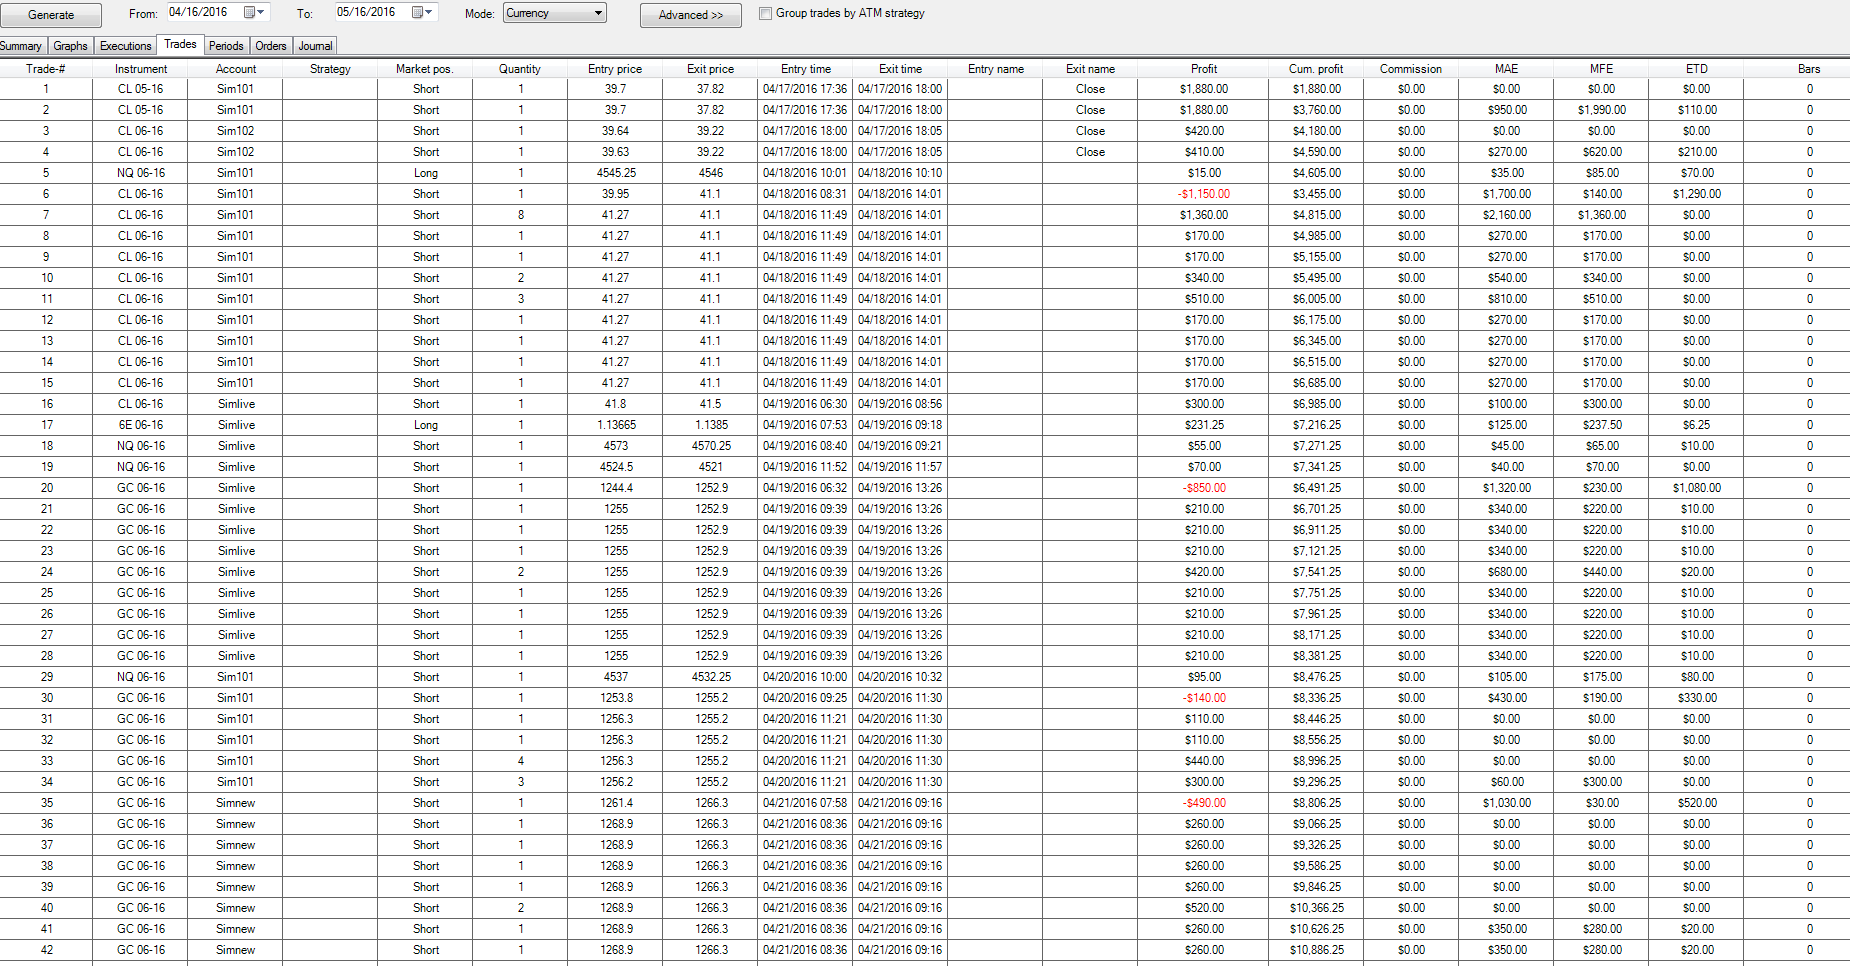1850x966 pixels.
Task: Click the exit price cell 4570.25
Action: (711, 446)
